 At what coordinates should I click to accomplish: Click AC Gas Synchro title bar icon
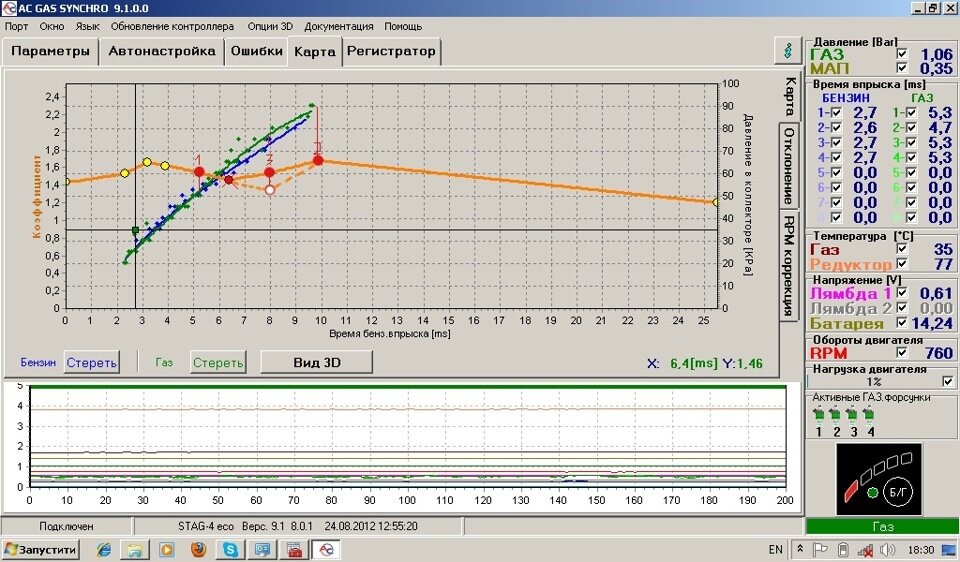click(9, 8)
